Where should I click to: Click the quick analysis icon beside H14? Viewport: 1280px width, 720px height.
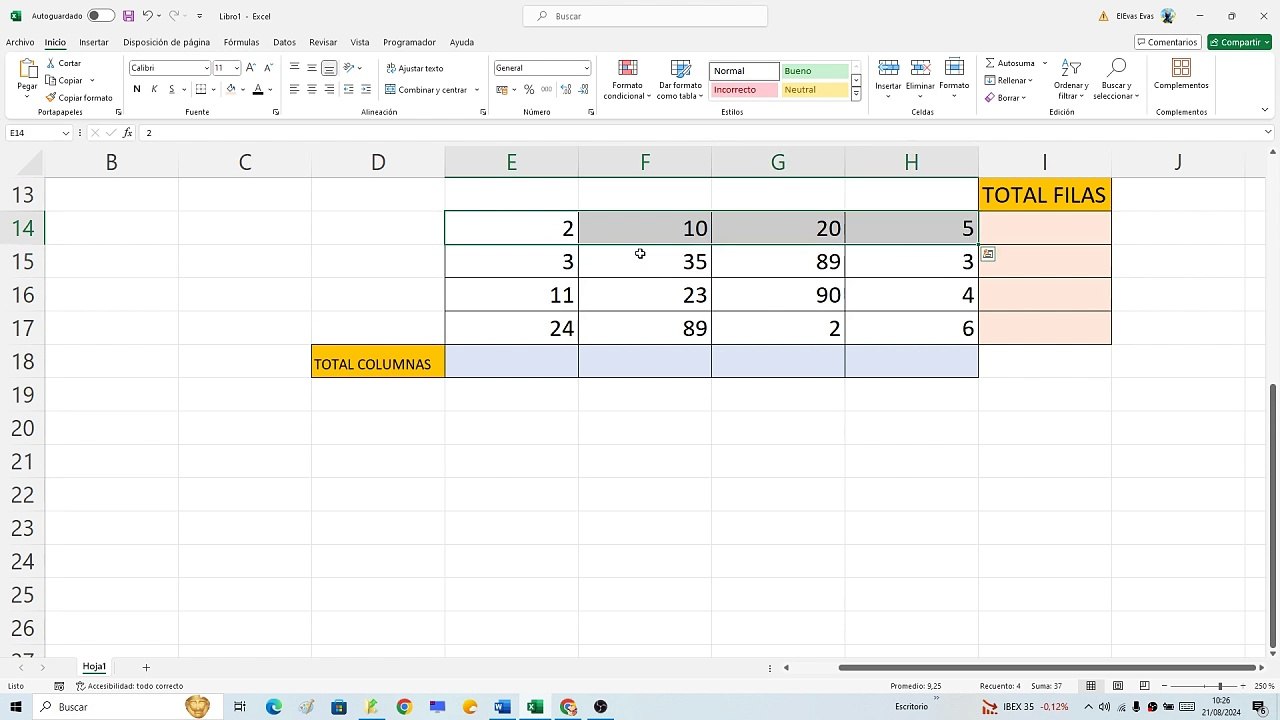click(x=988, y=254)
